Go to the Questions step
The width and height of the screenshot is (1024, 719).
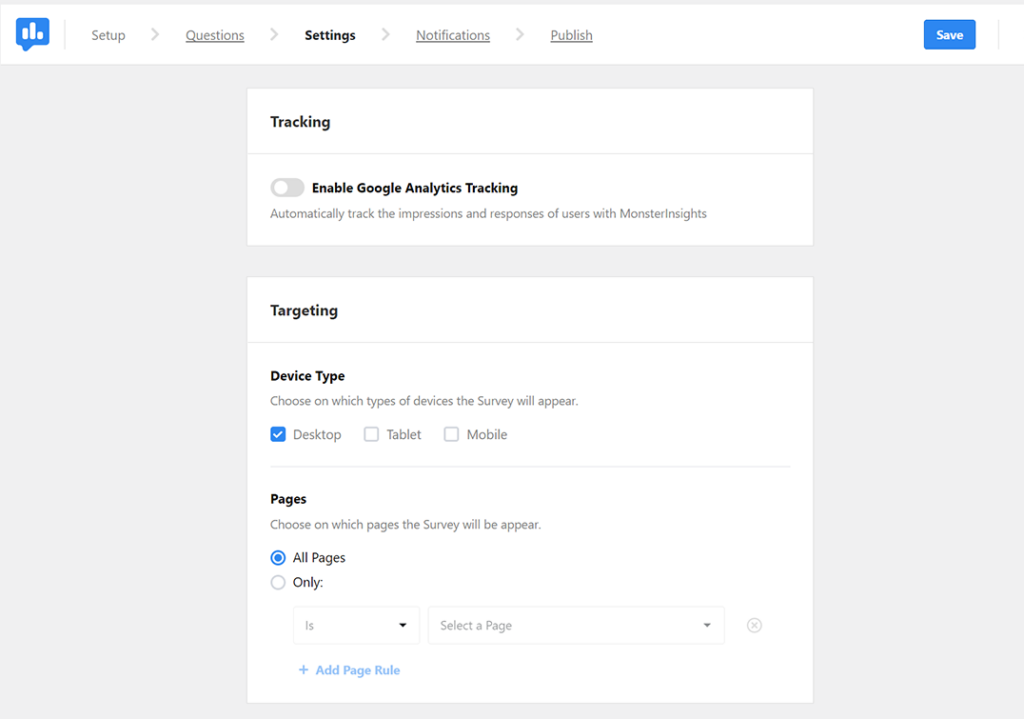point(215,34)
